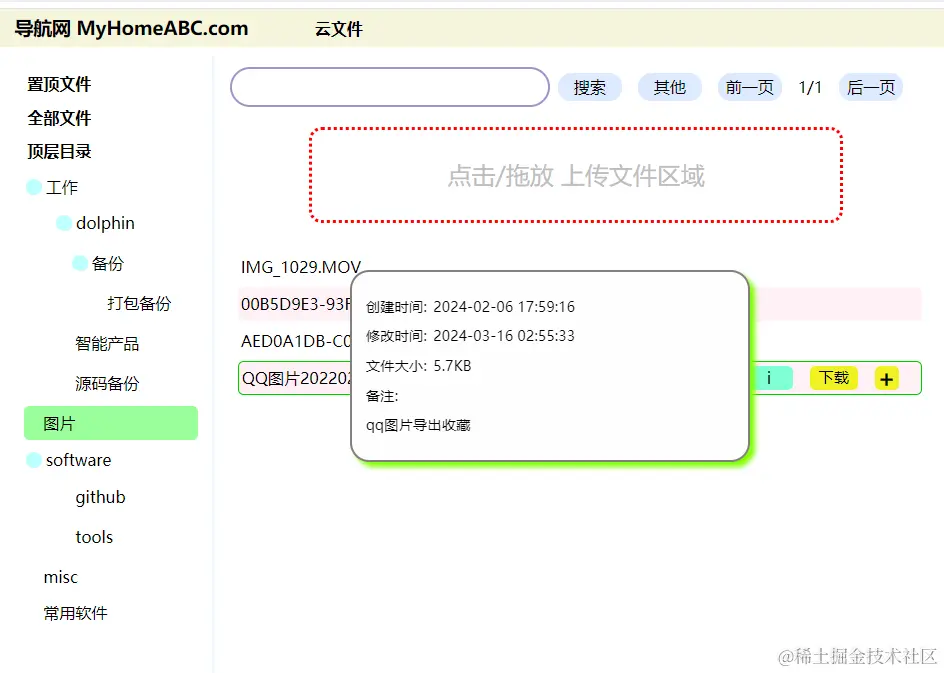Open the misc folder
The height and width of the screenshot is (673, 944).
pyautogui.click(x=60, y=577)
